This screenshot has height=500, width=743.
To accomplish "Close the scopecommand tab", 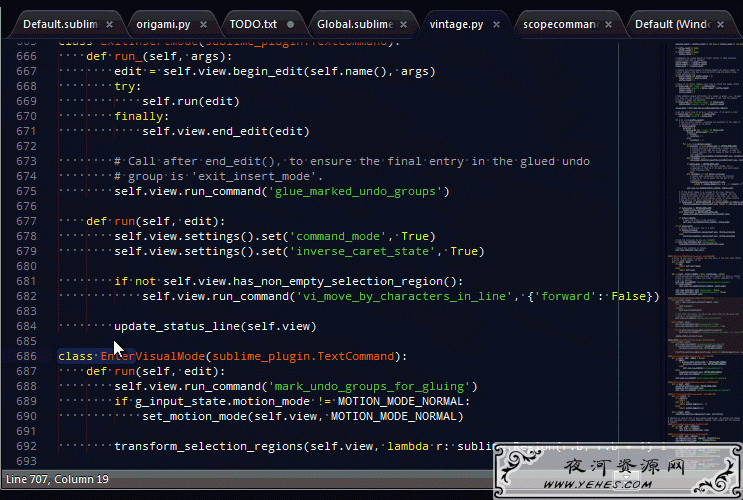I will click(608, 24).
